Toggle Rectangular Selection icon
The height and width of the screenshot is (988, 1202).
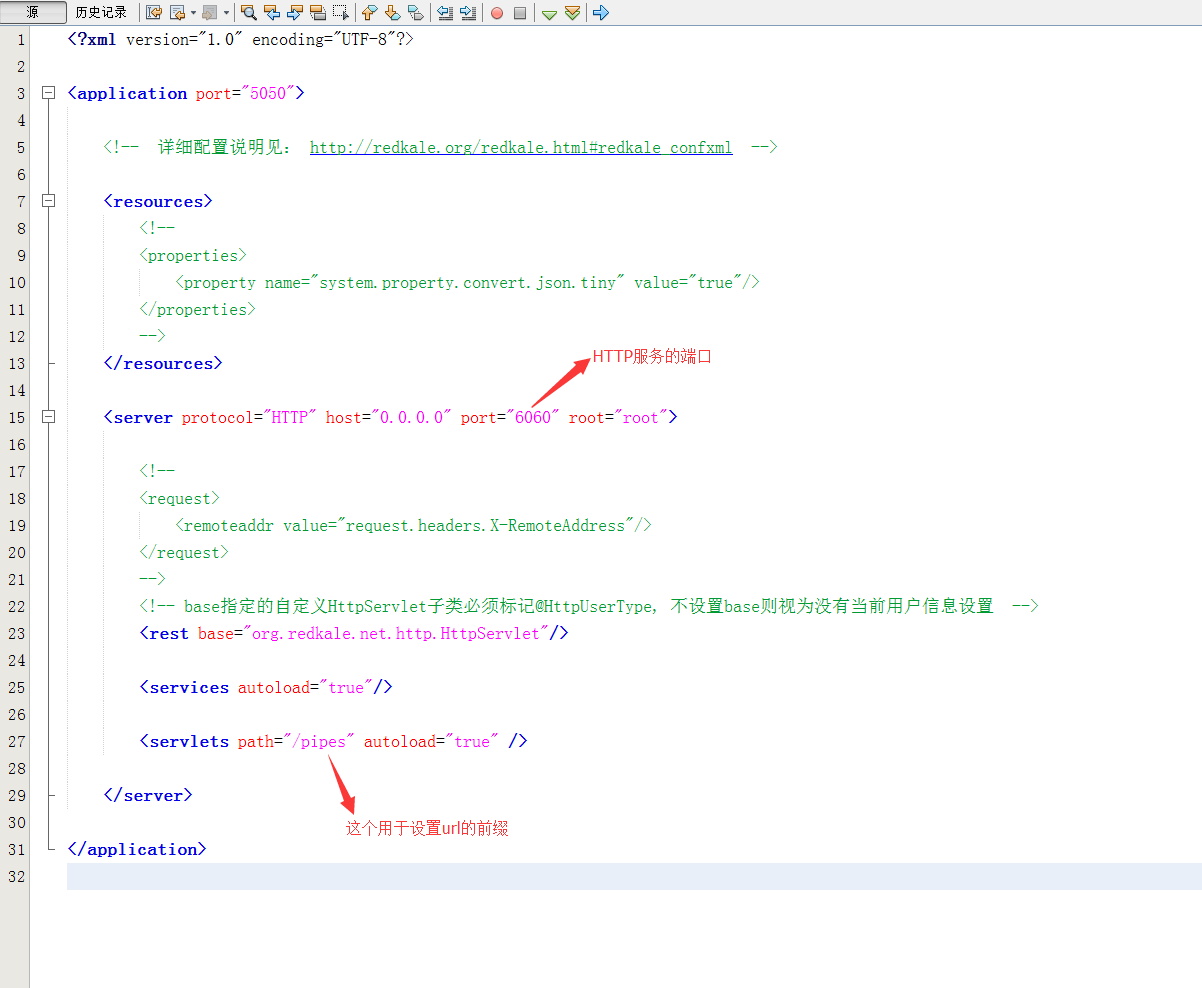pos(341,13)
